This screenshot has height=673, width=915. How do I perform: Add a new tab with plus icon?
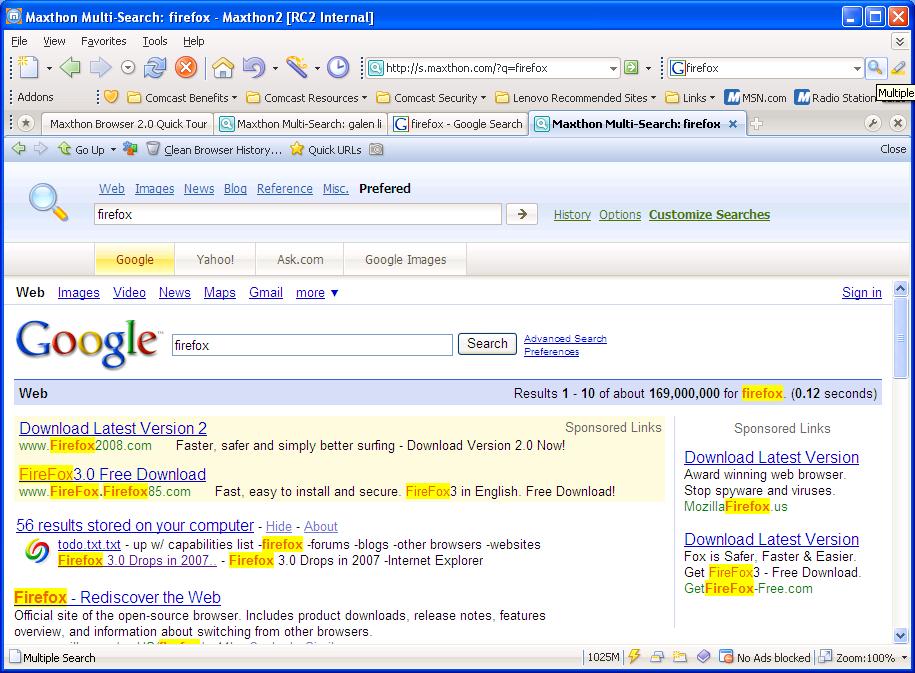[756, 124]
